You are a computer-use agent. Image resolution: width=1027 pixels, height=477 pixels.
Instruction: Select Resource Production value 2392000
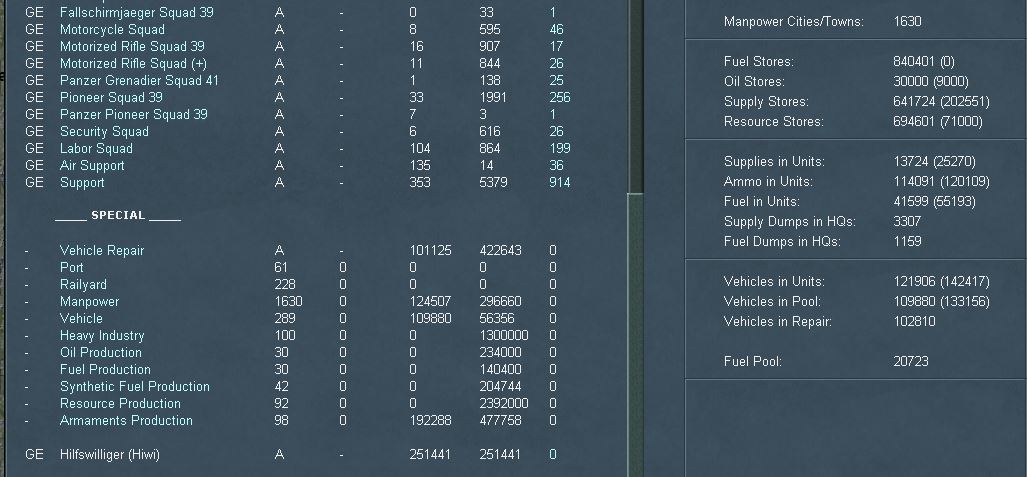tap(504, 404)
